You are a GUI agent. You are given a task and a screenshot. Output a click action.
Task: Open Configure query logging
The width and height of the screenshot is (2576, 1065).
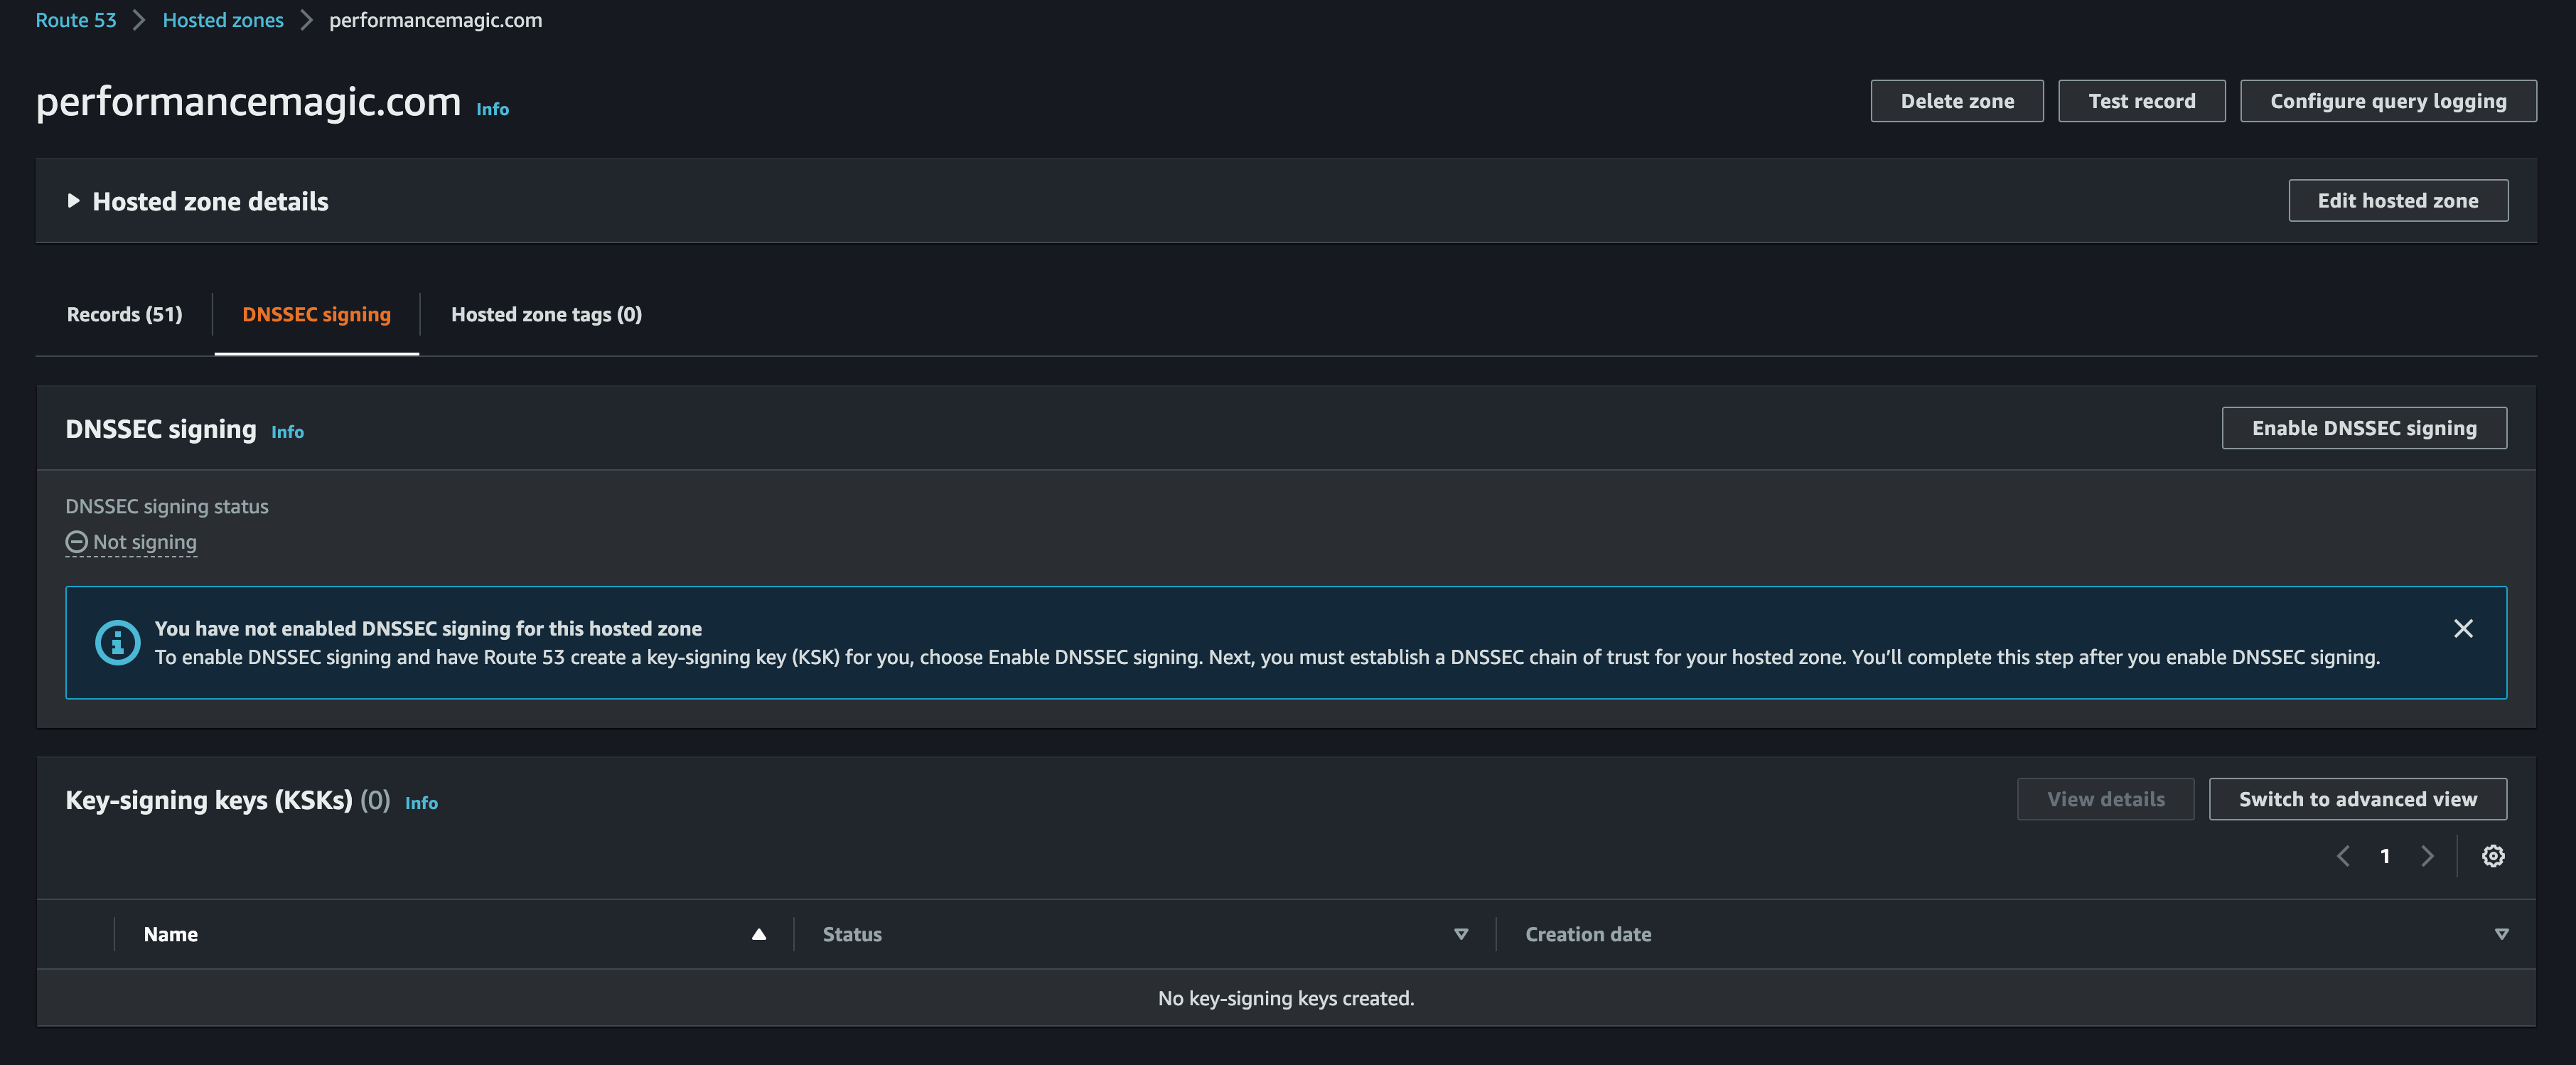[x=2388, y=101]
